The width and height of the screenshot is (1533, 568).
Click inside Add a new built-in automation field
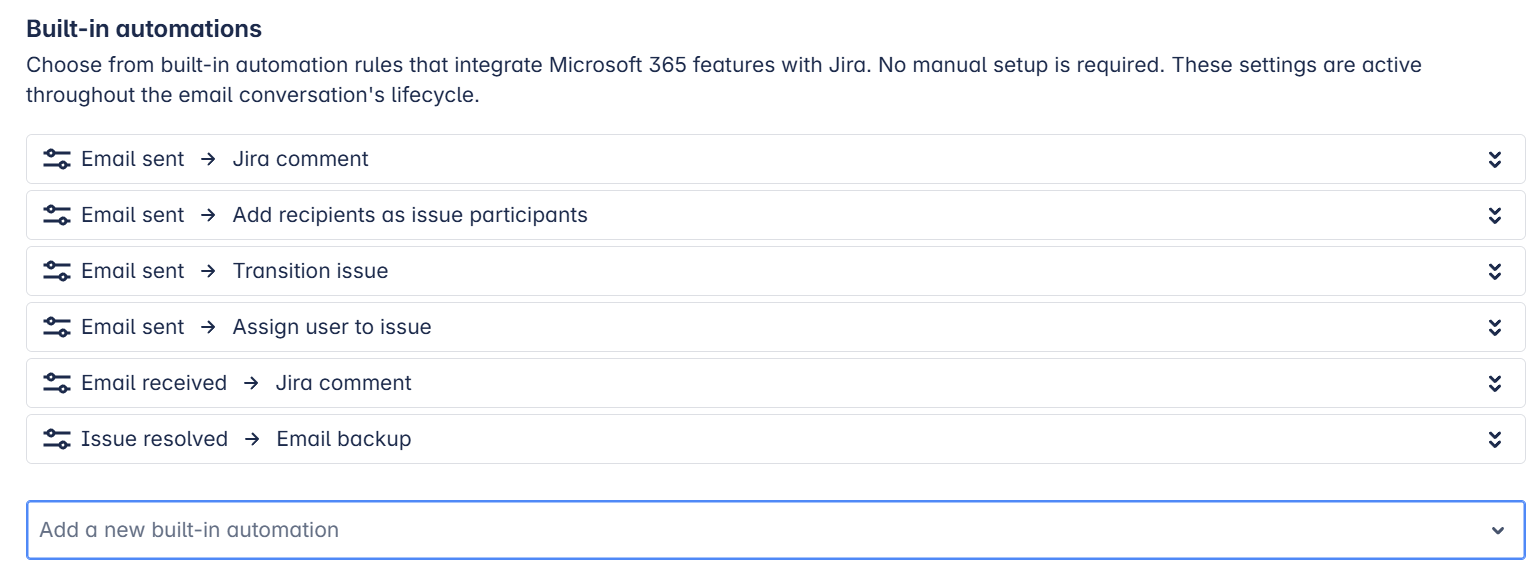tap(775, 530)
